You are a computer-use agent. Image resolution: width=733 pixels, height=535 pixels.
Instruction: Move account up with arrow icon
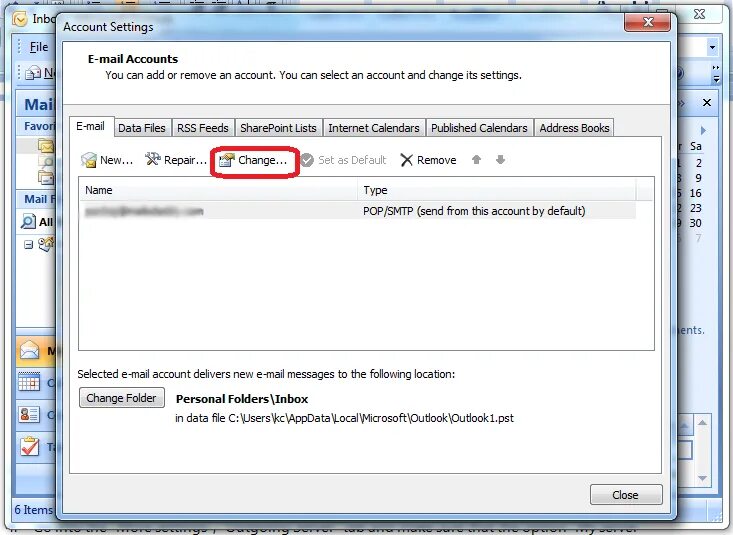tap(476, 160)
